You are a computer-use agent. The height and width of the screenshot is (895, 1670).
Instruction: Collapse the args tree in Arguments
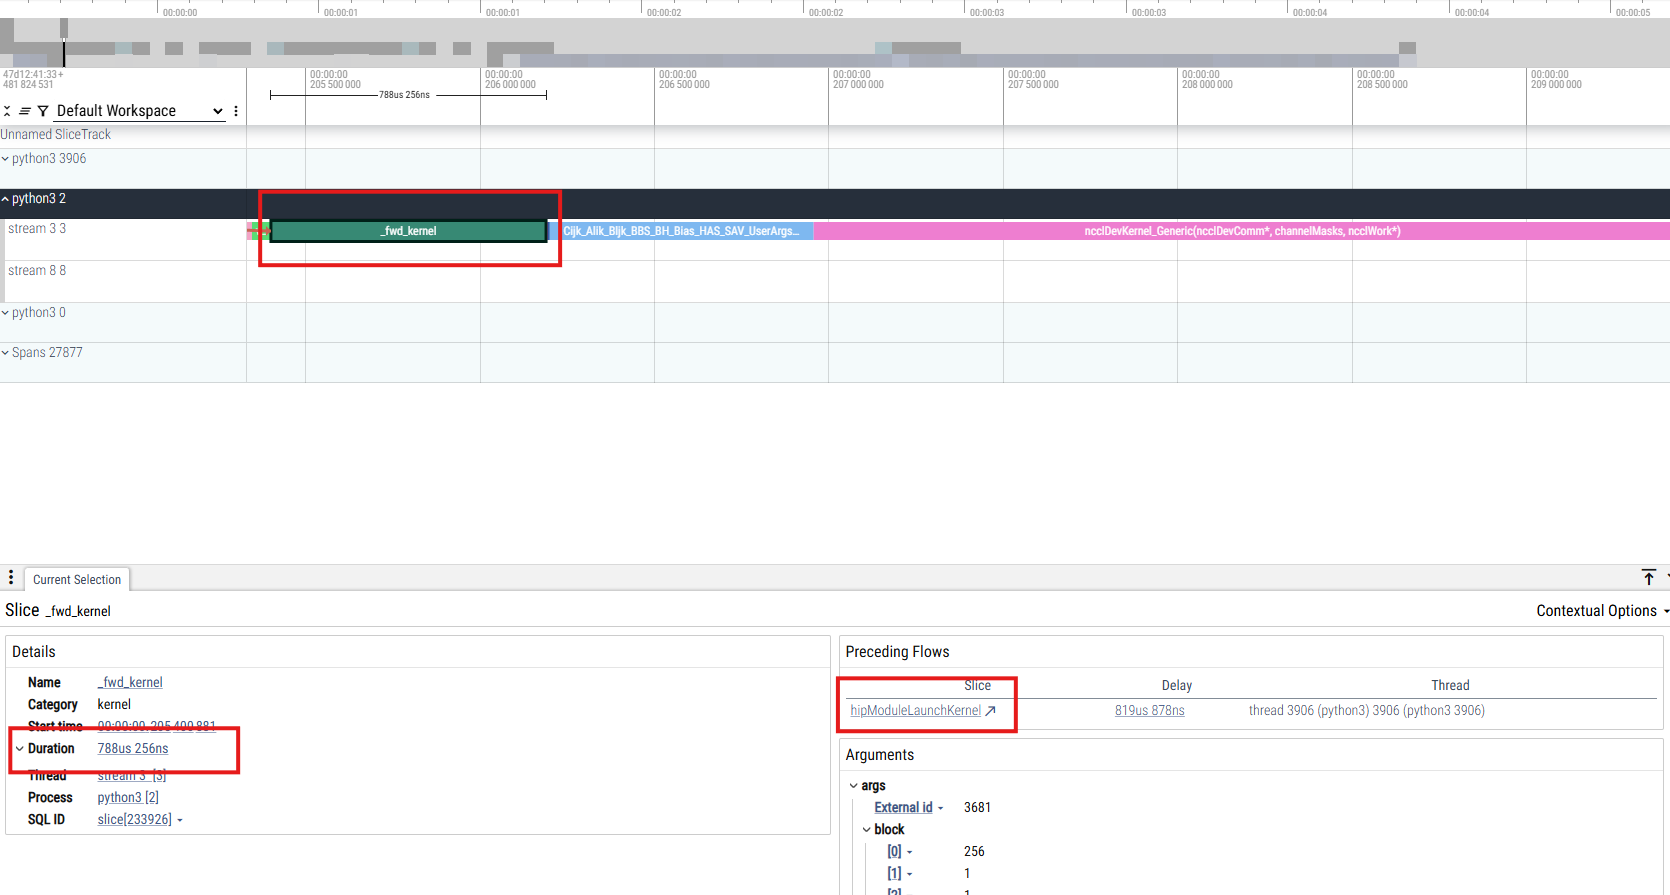pos(853,786)
